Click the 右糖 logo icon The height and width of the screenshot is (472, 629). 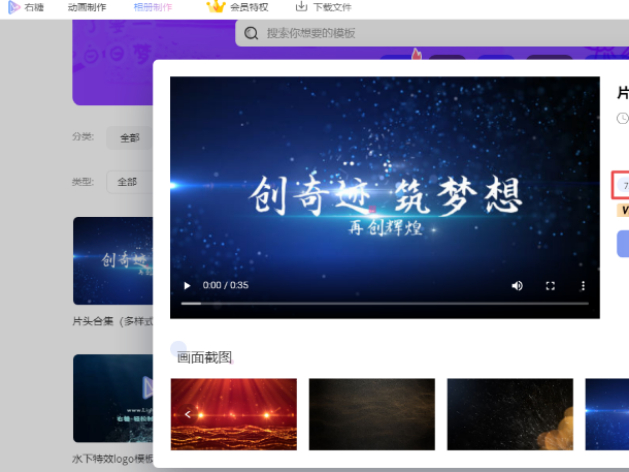[x=14, y=7]
